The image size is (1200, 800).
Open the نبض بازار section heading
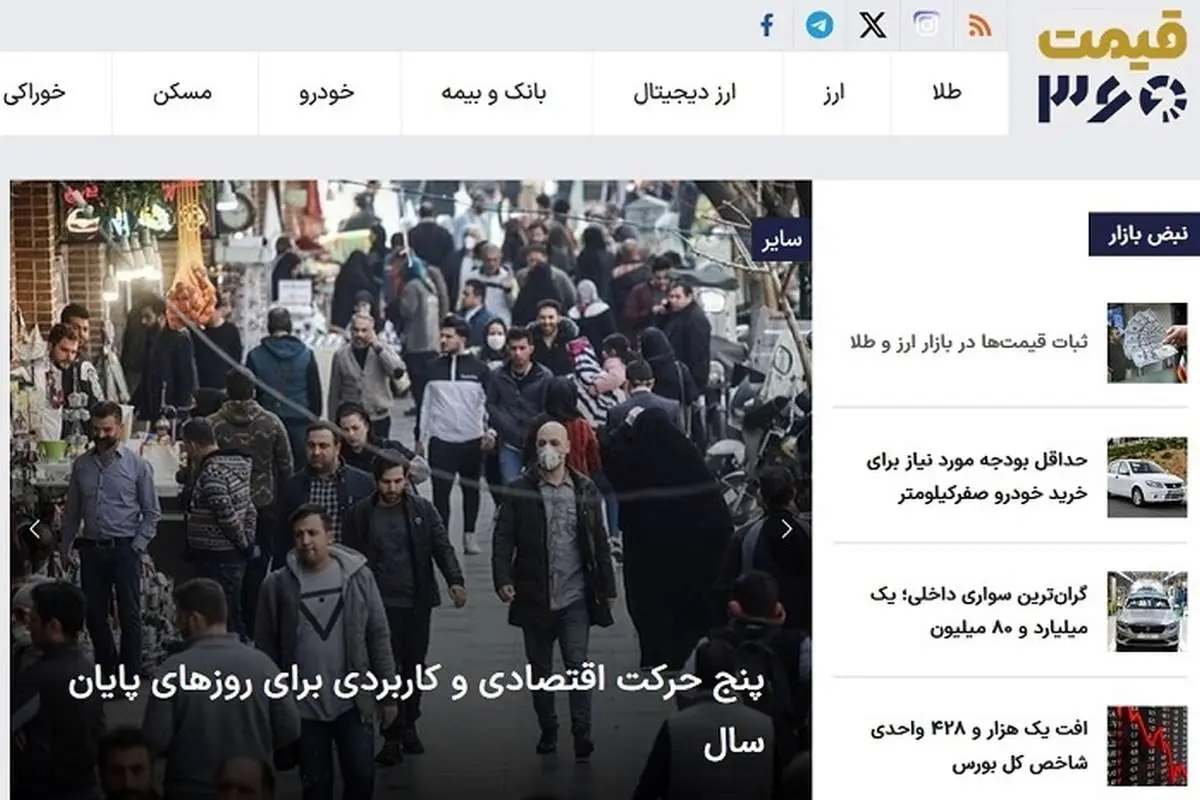1143,235
